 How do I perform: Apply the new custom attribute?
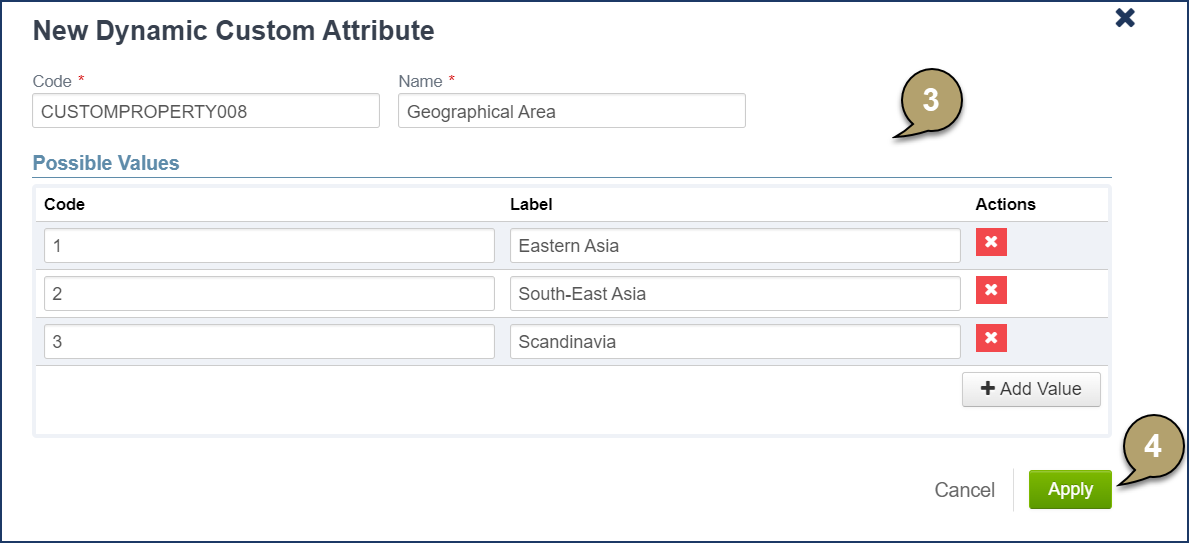click(x=1070, y=490)
